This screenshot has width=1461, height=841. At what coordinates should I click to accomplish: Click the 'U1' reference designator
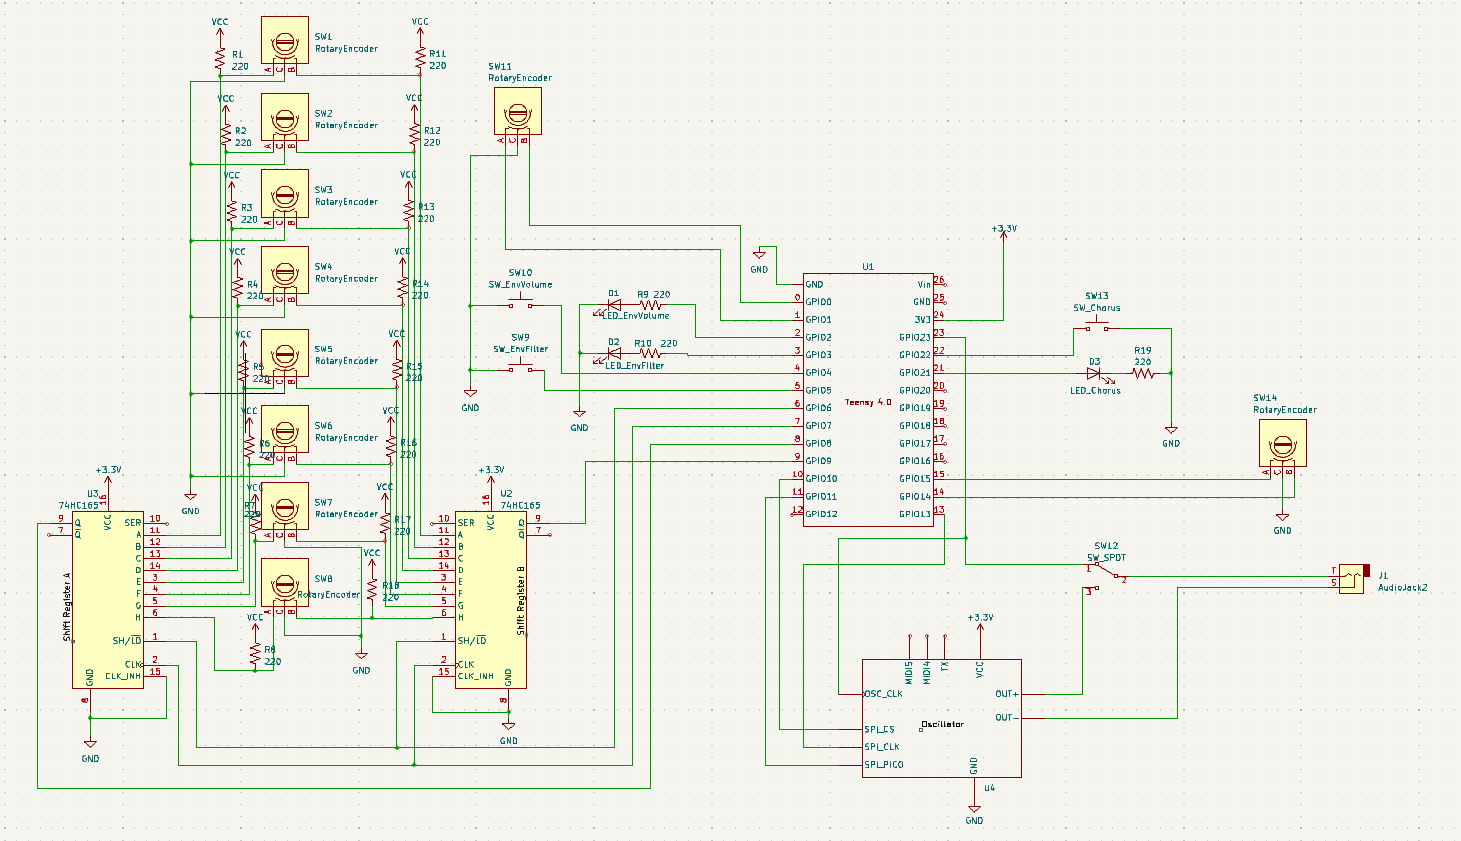(868, 267)
